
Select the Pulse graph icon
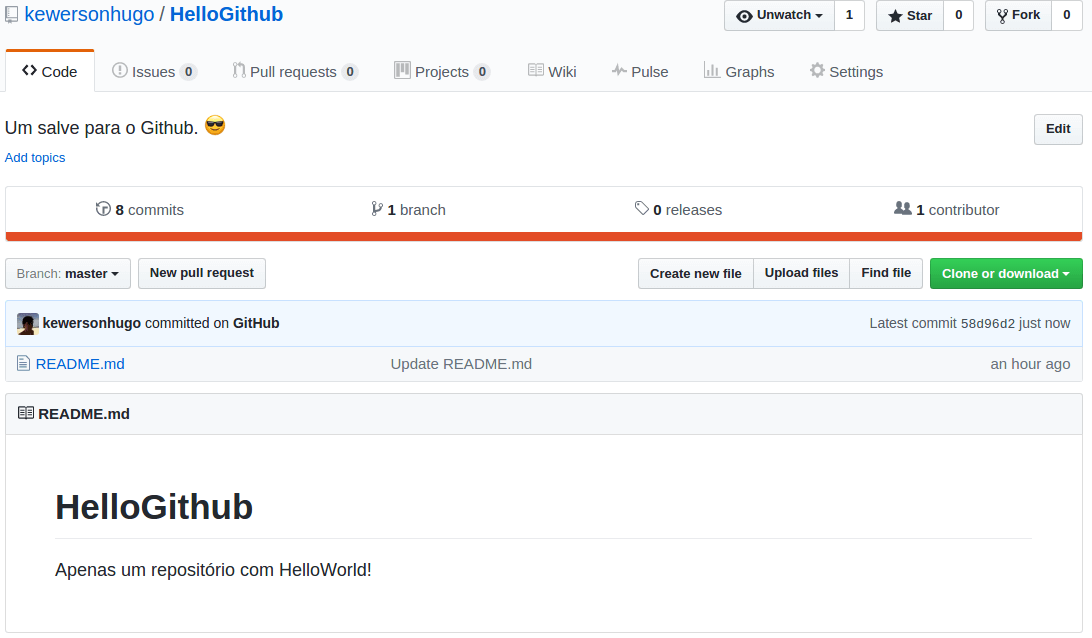tap(618, 71)
